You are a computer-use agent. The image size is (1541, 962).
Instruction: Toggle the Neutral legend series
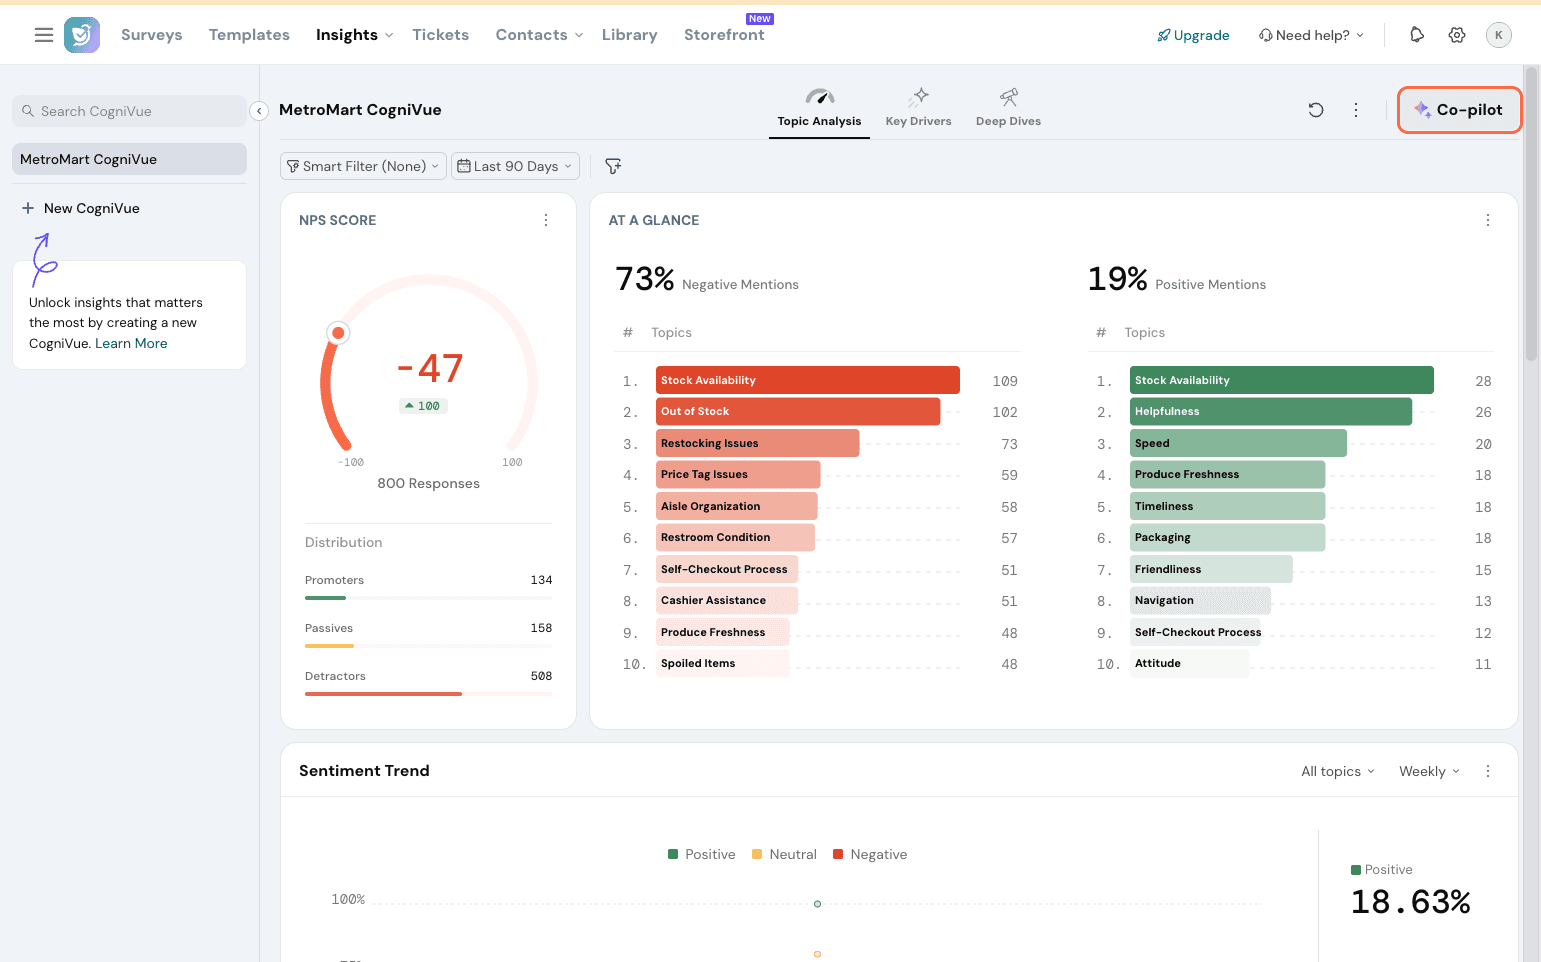tap(784, 854)
